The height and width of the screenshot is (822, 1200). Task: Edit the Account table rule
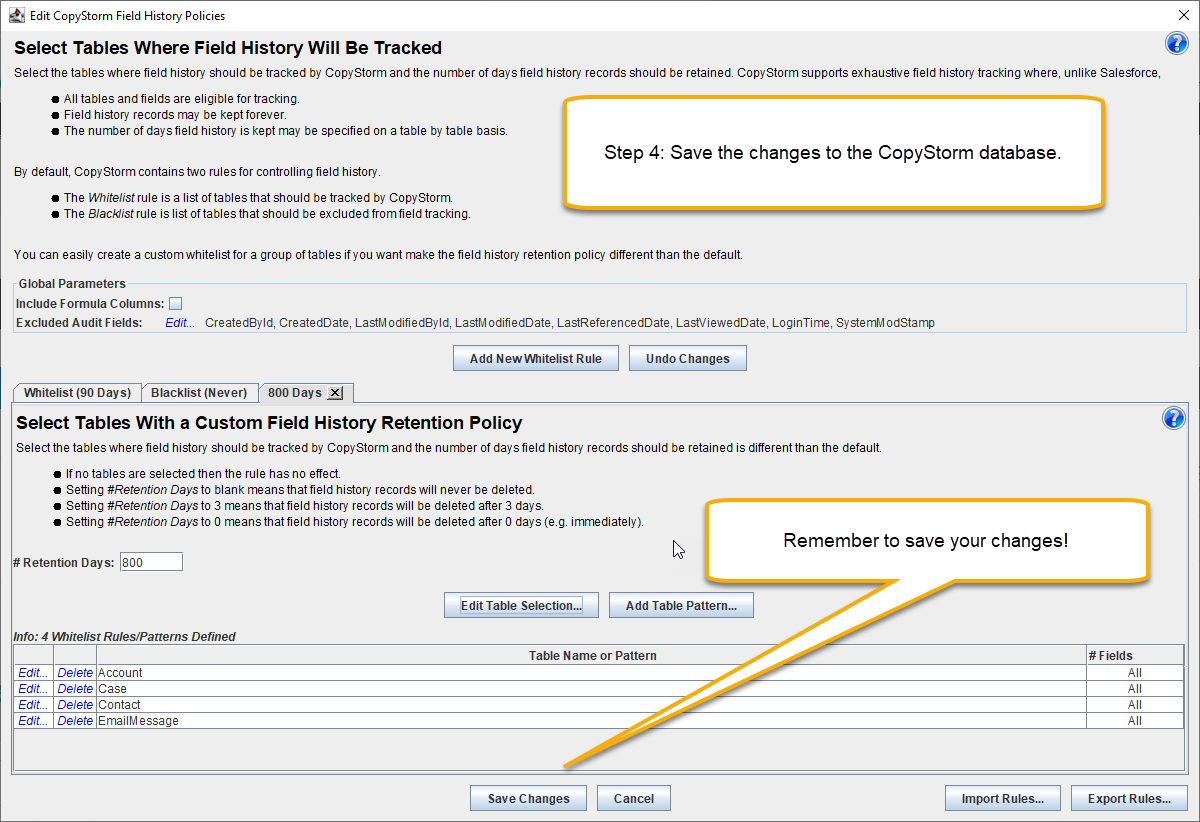tap(33, 673)
